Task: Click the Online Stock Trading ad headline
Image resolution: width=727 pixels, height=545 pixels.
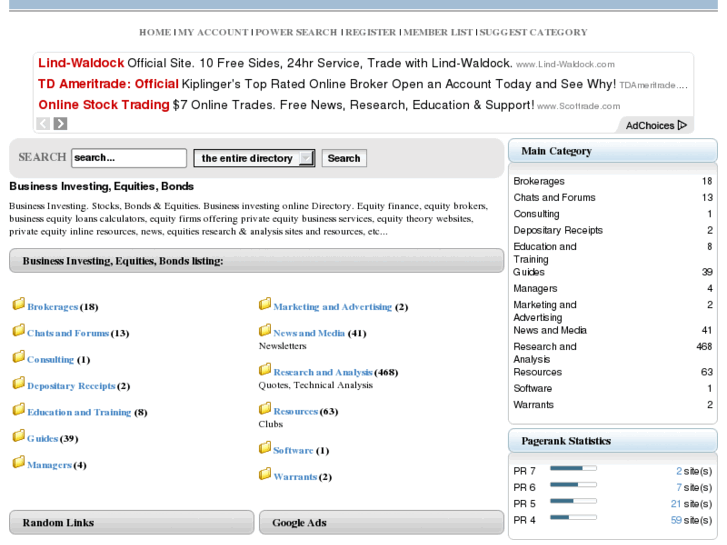Action: tap(104, 105)
